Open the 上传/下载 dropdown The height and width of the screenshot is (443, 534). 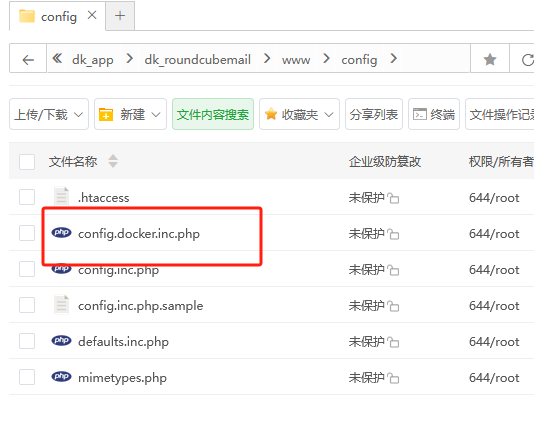pyautogui.click(x=49, y=114)
